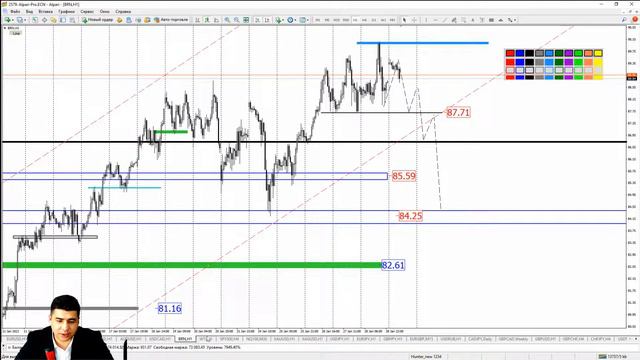Select the Text drawing tool
This screenshot has width=640, height=360.
pyautogui.click(x=473, y=20)
